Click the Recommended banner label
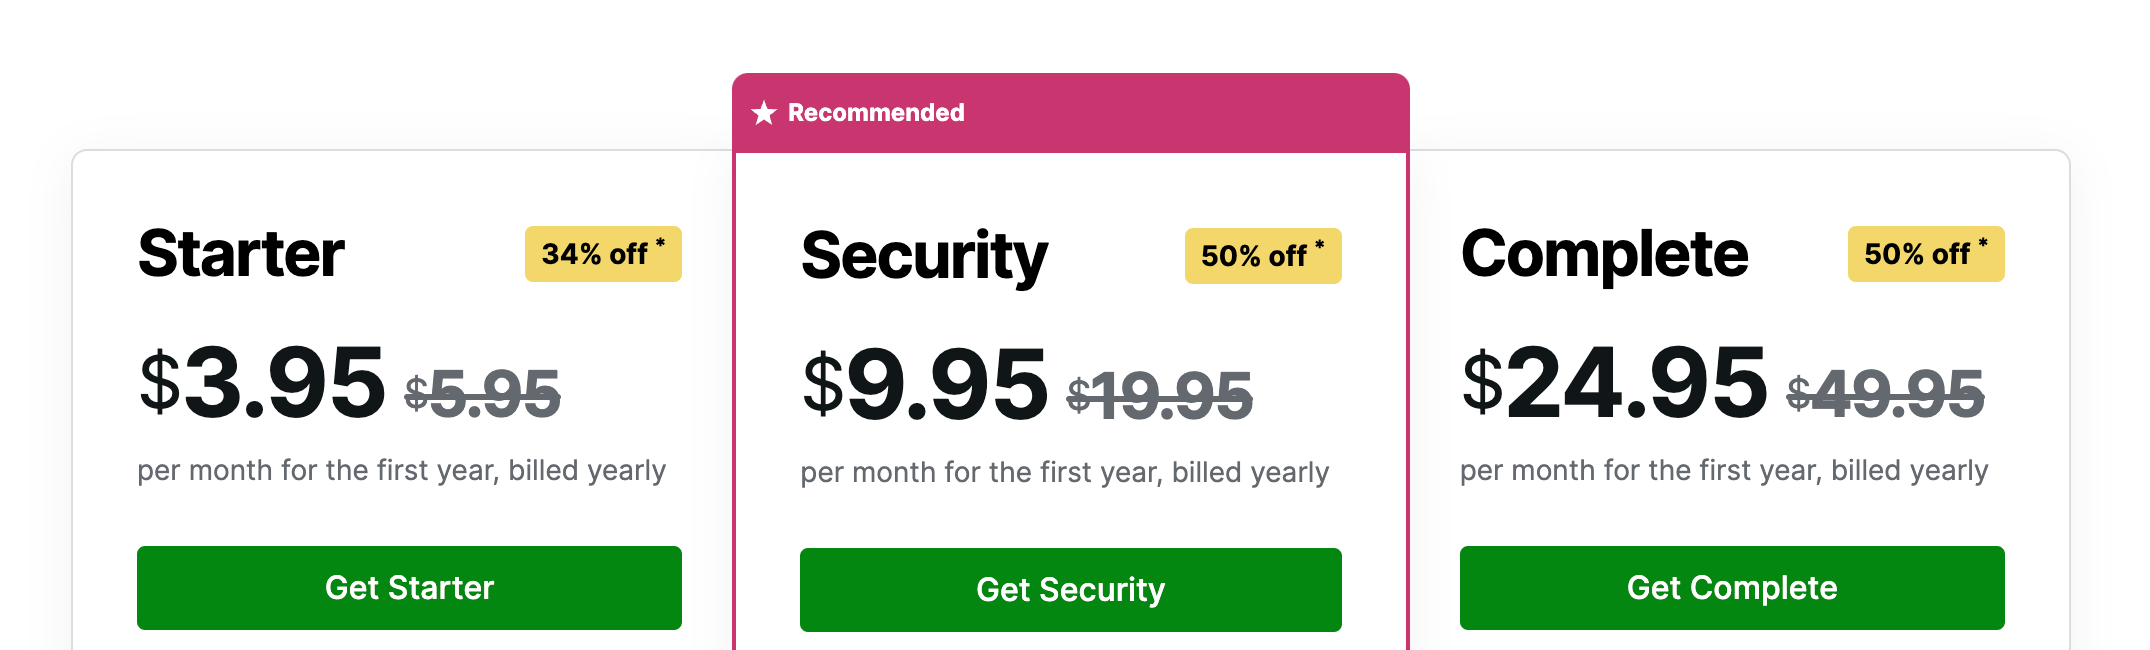This screenshot has width=2150, height=650. coord(876,113)
